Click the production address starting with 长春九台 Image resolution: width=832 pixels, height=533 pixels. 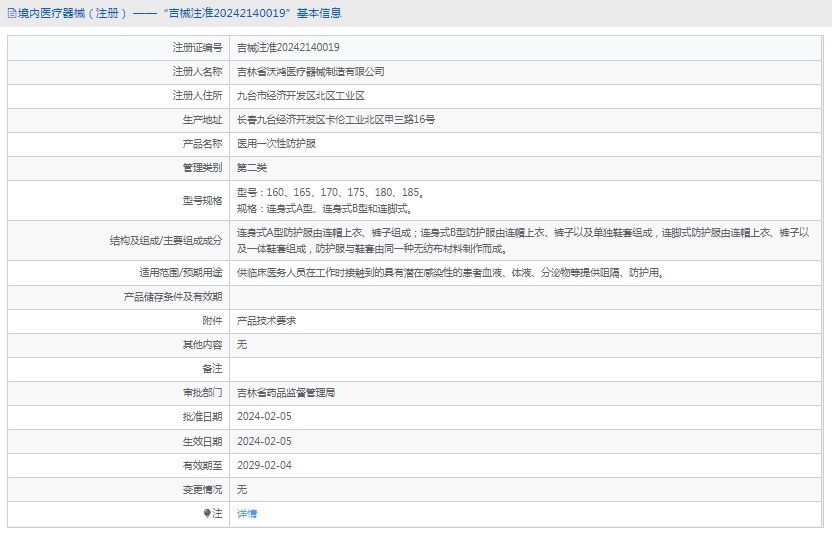click(x=335, y=120)
